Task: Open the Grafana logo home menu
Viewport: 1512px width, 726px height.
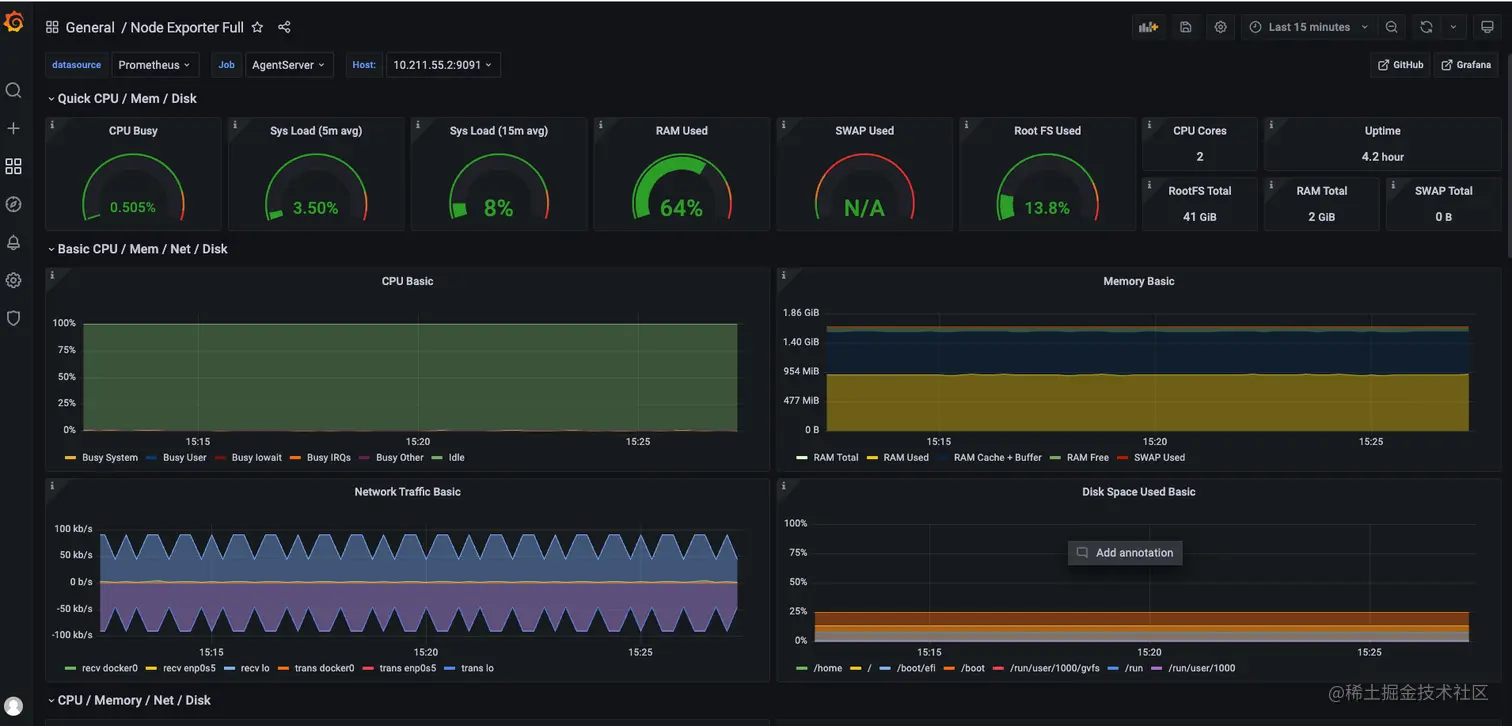Action: point(14,22)
